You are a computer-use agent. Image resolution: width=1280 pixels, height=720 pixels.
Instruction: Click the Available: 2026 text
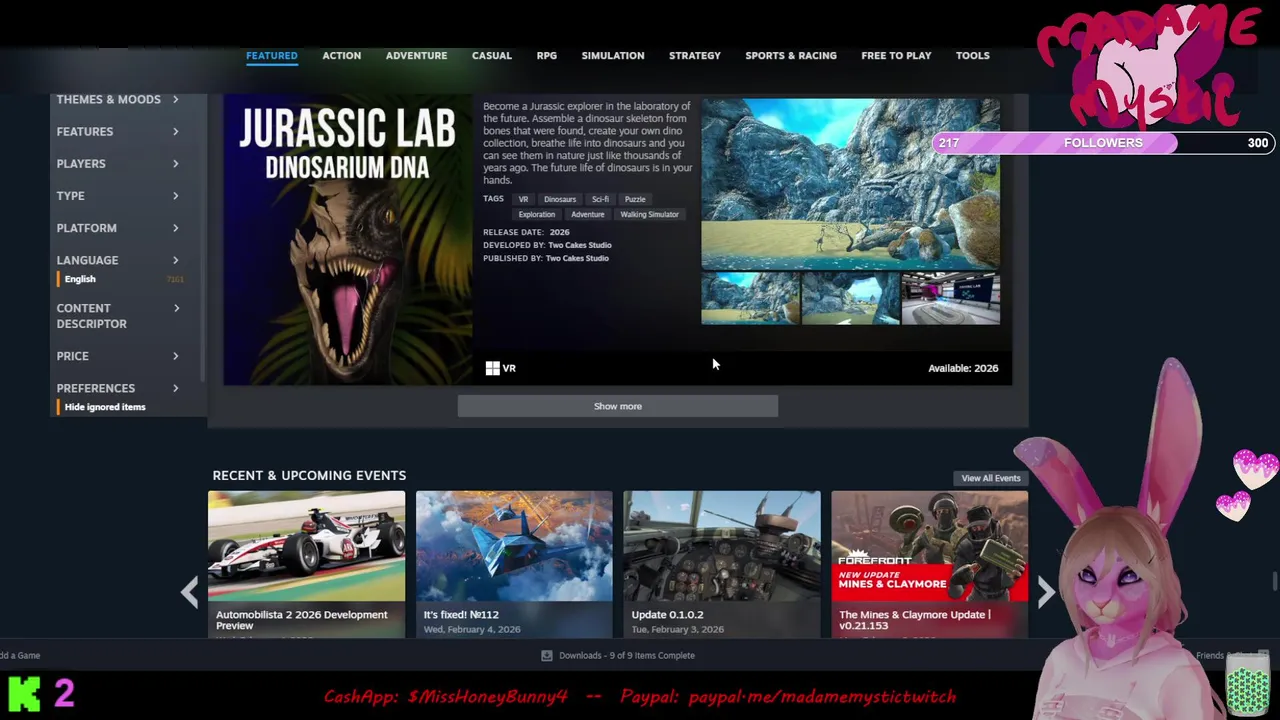(963, 368)
